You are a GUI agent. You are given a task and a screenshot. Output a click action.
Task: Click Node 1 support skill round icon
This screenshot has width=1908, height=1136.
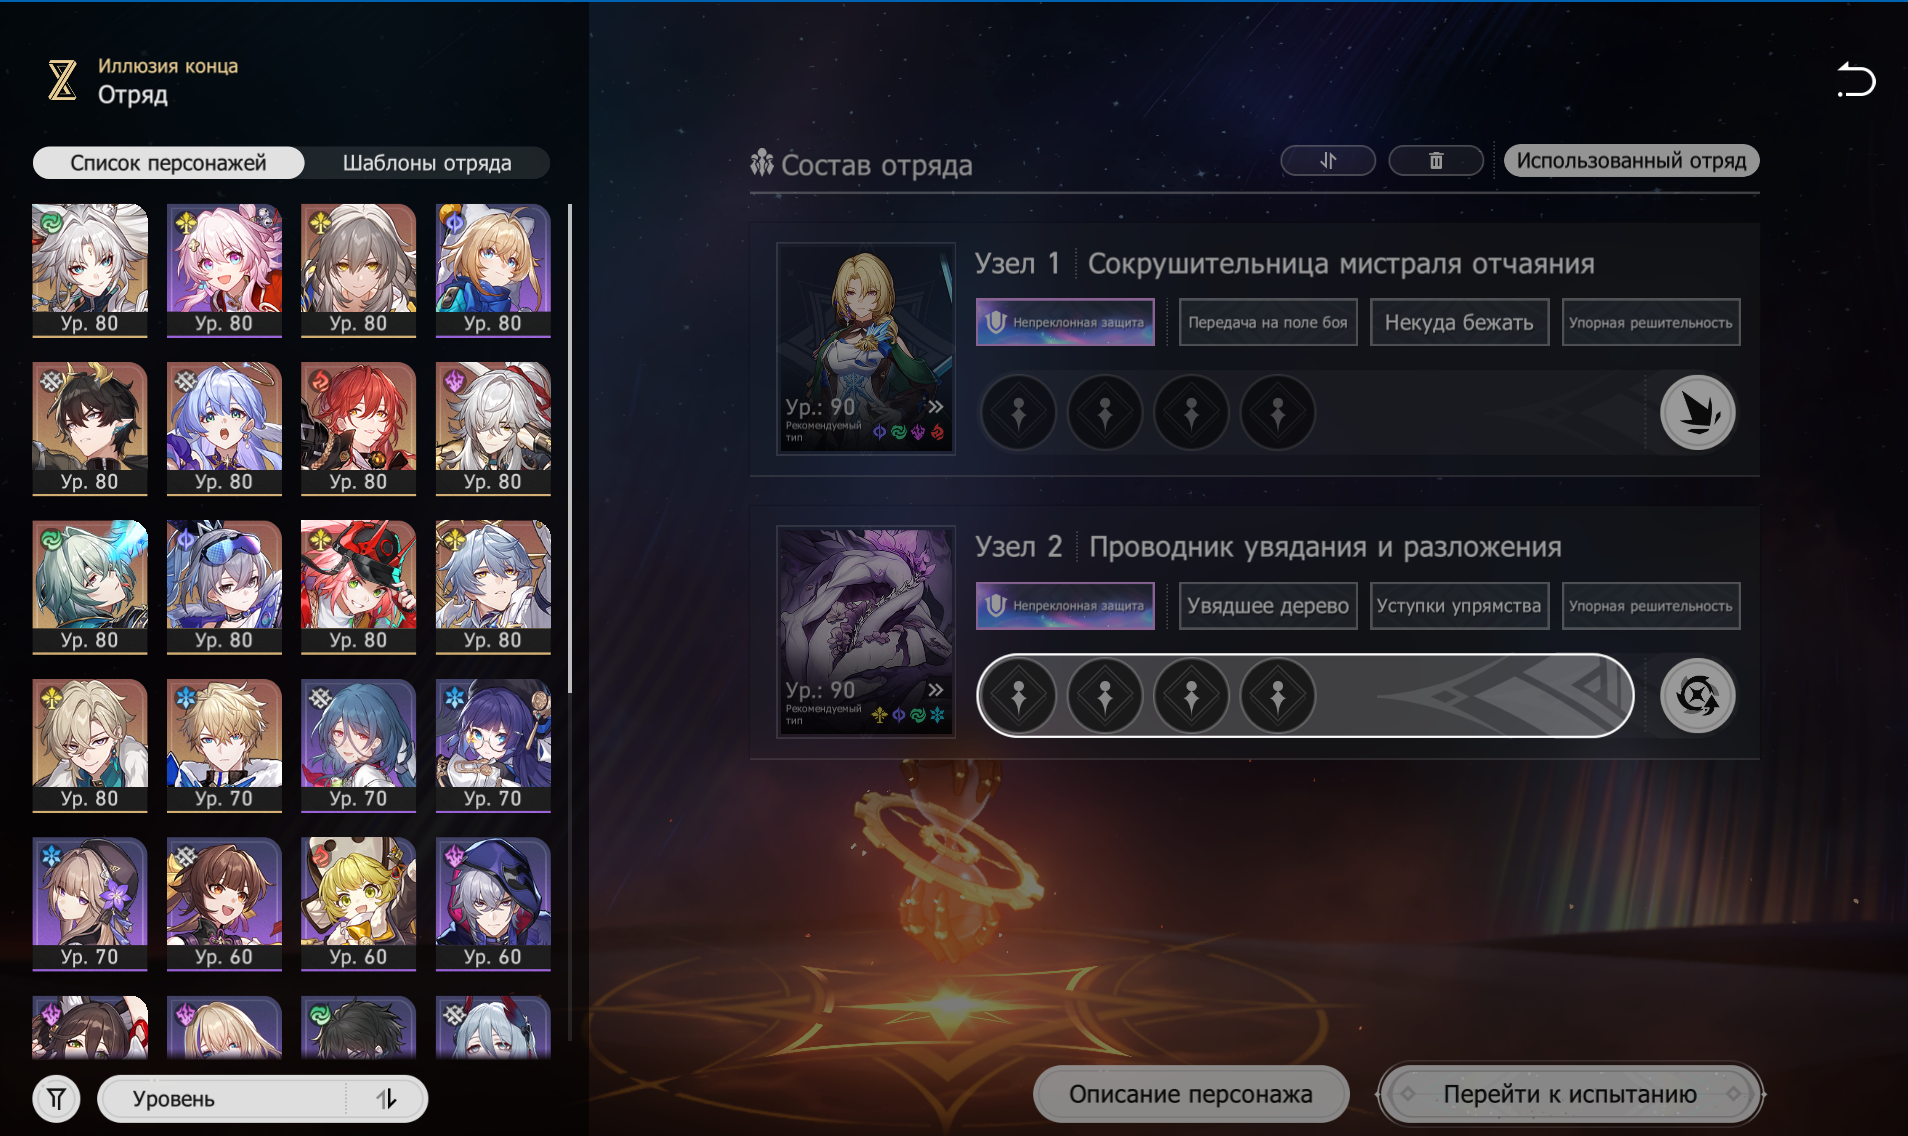pyautogui.click(x=1697, y=412)
